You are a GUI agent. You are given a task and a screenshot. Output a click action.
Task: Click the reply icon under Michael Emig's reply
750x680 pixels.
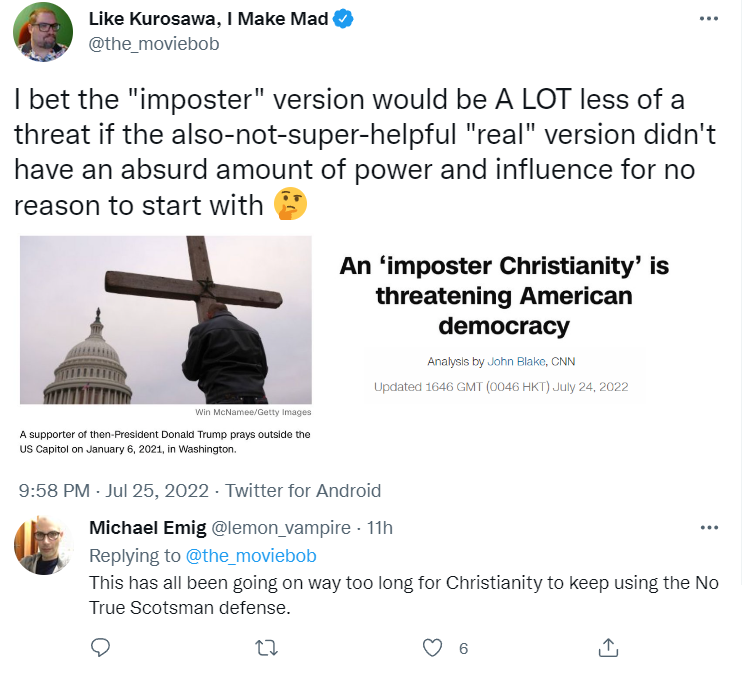click(x=100, y=648)
